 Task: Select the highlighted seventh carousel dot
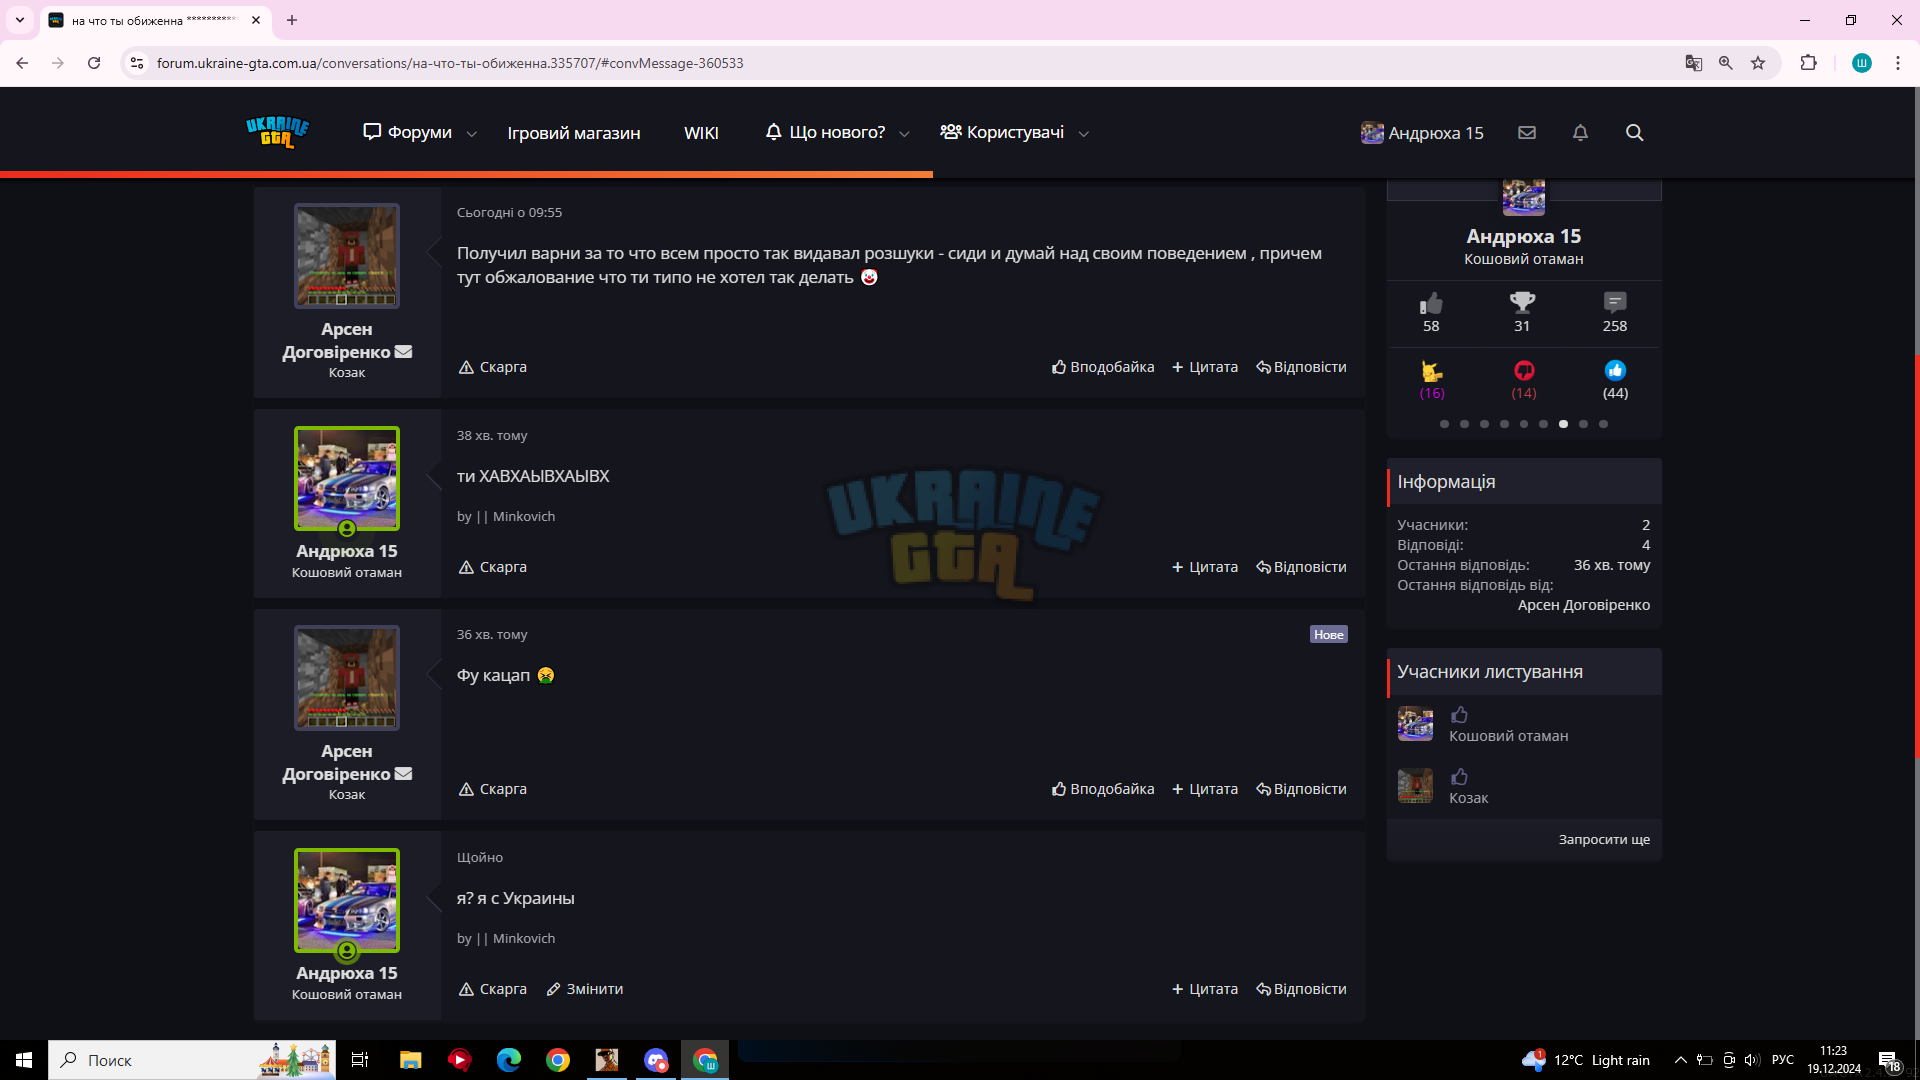tap(1563, 424)
